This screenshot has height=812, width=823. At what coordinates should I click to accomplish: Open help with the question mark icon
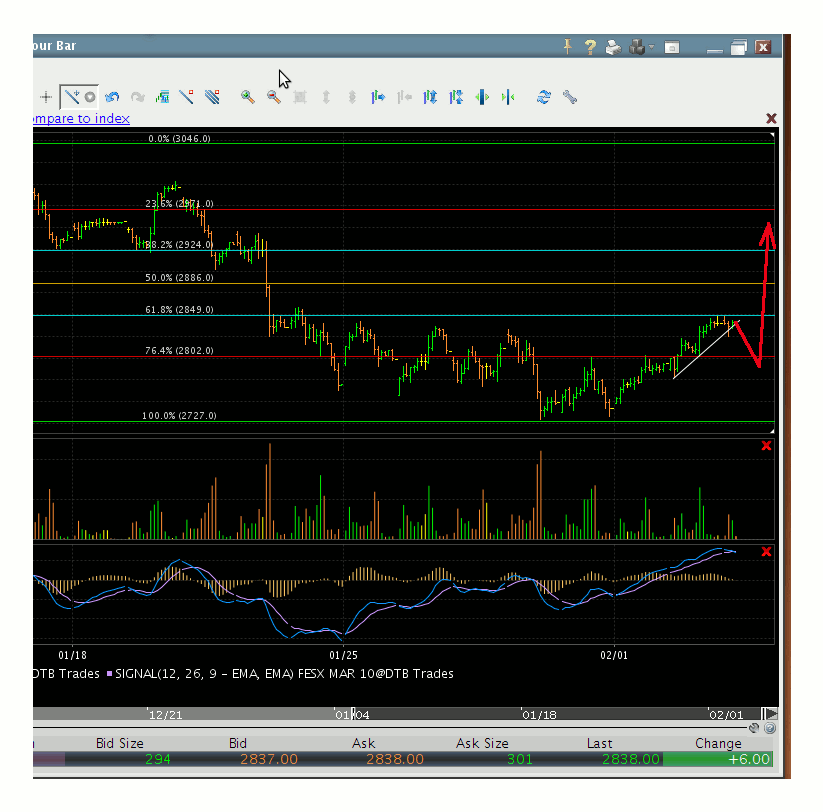point(590,47)
